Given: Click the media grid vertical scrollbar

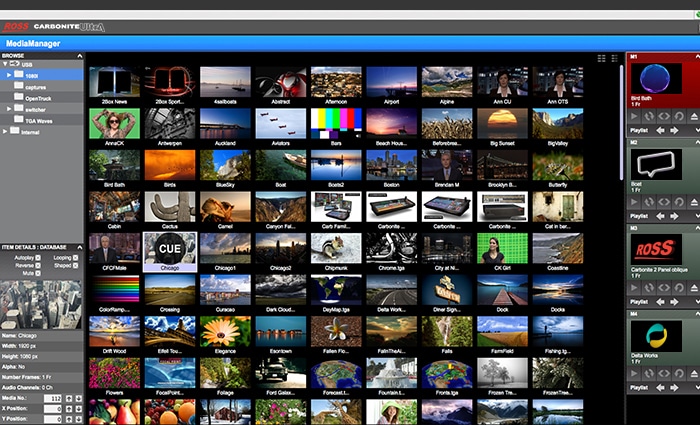Looking at the screenshot, I should click(621, 123).
